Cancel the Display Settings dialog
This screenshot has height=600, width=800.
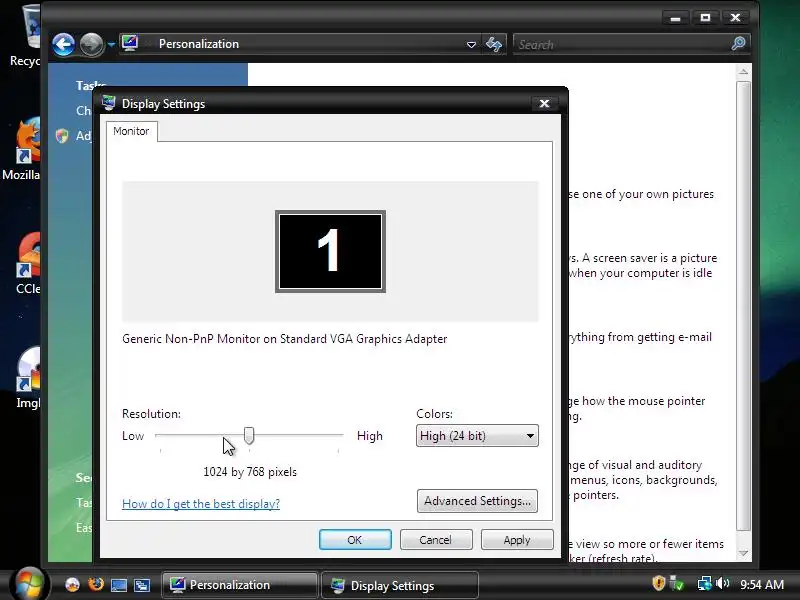pyautogui.click(x=436, y=540)
